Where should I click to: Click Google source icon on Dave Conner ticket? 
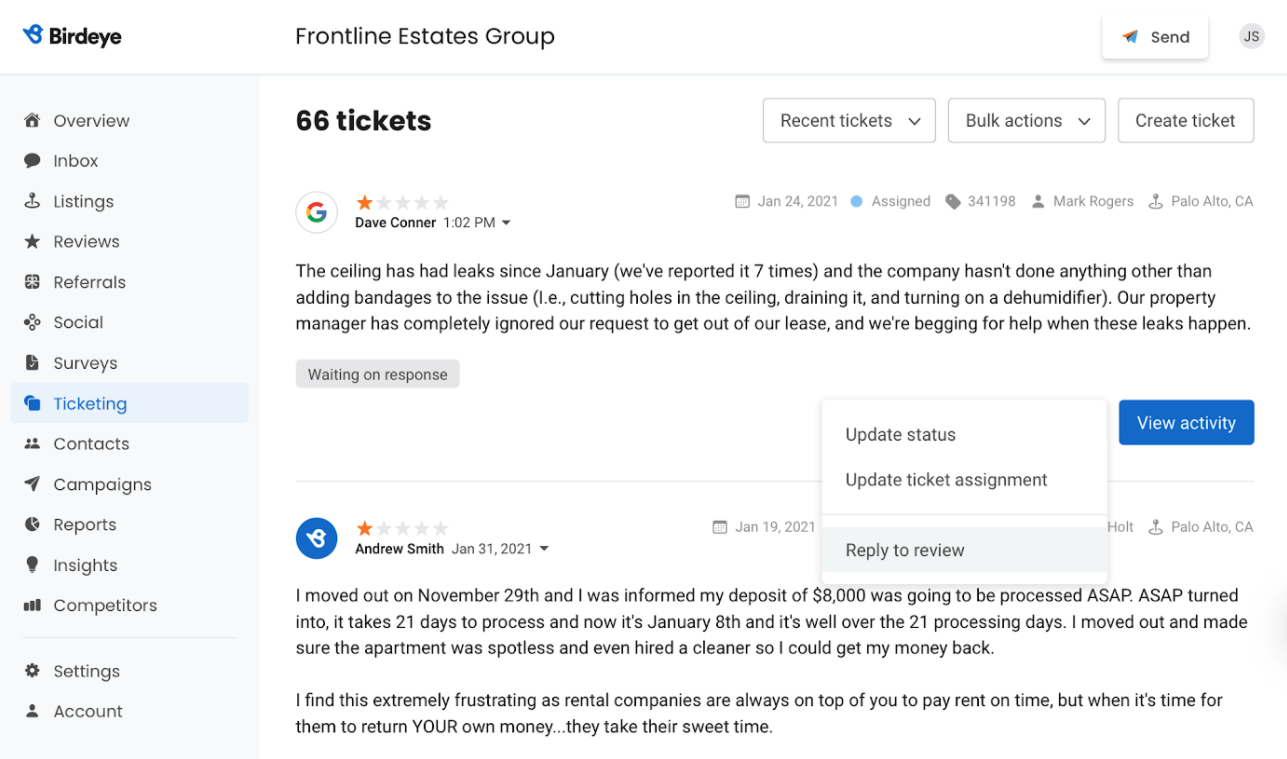pyautogui.click(x=316, y=212)
